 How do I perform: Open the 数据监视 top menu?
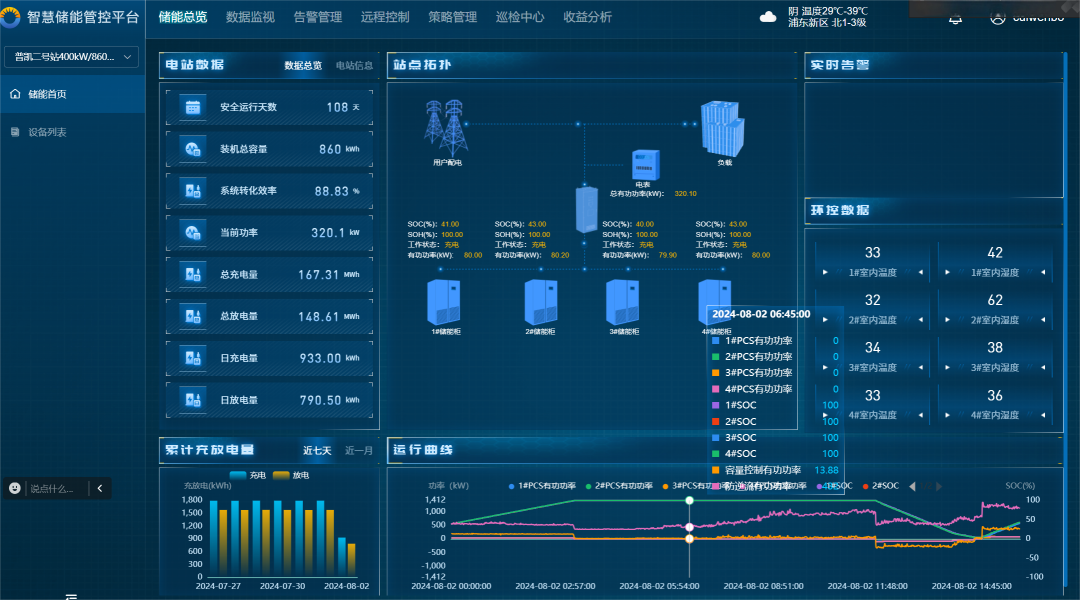coord(250,17)
